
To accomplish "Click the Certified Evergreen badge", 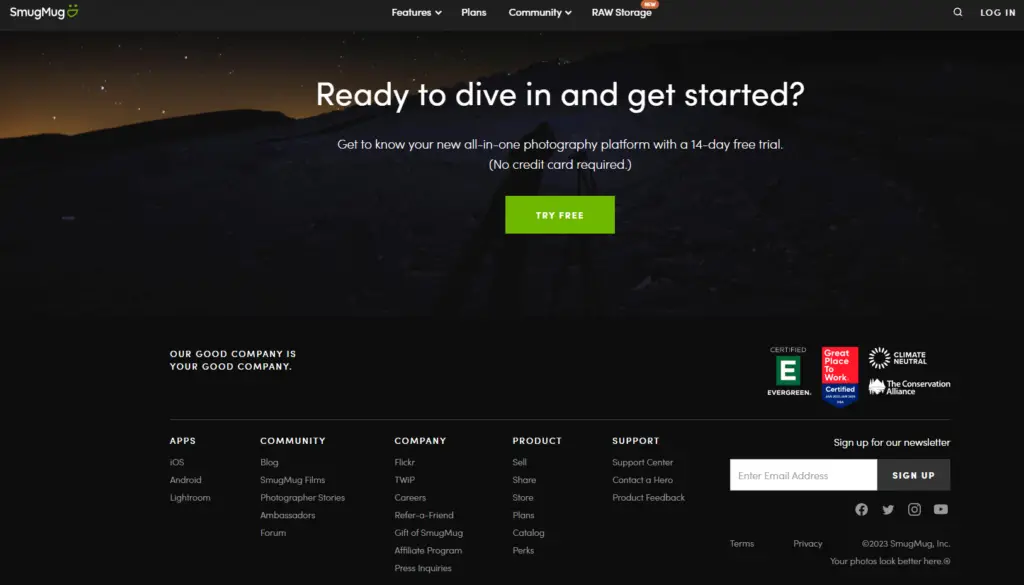I will point(789,372).
